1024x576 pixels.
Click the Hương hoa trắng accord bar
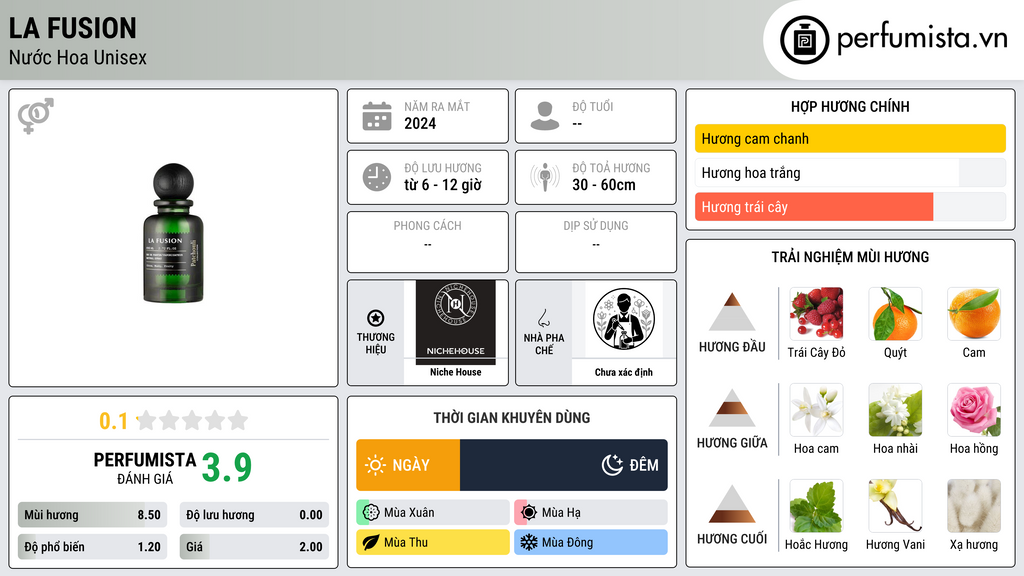click(x=850, y=172)
